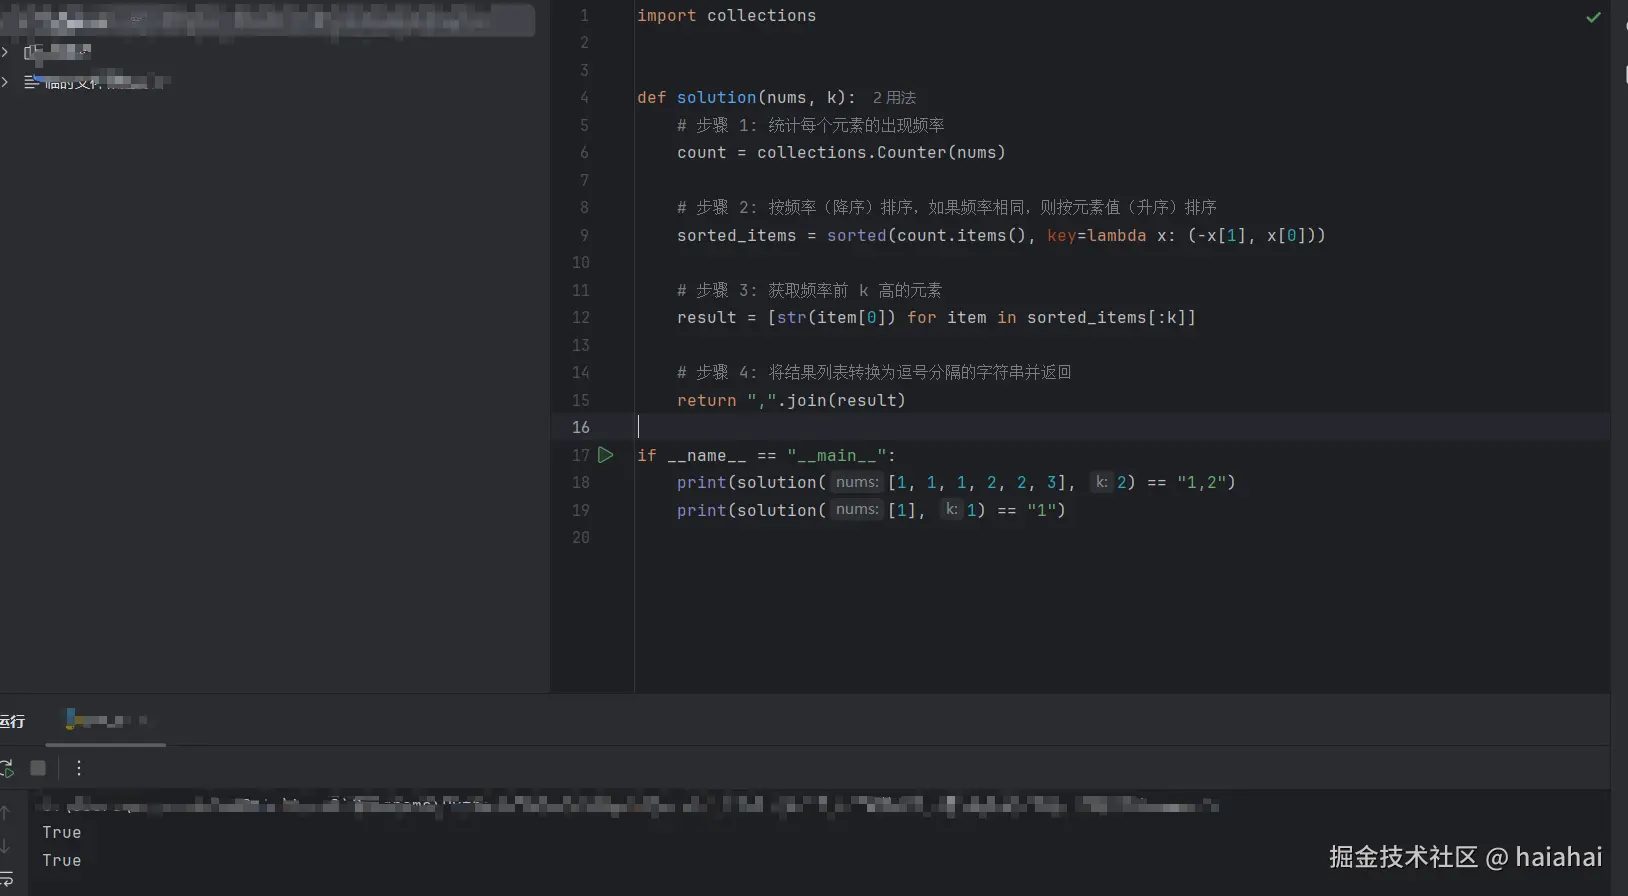Click the "nums:" hint on line 19
Viewport: 1628px width, 896px height.
[x=857, y=510]
